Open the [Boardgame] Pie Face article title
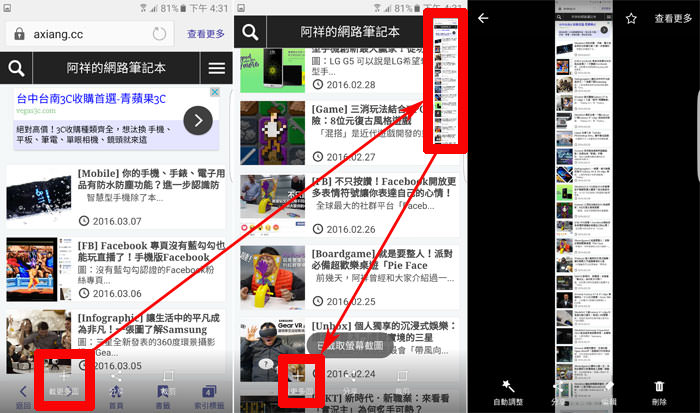700x413 pixels. pyautogui.click(x=382, y=259)
